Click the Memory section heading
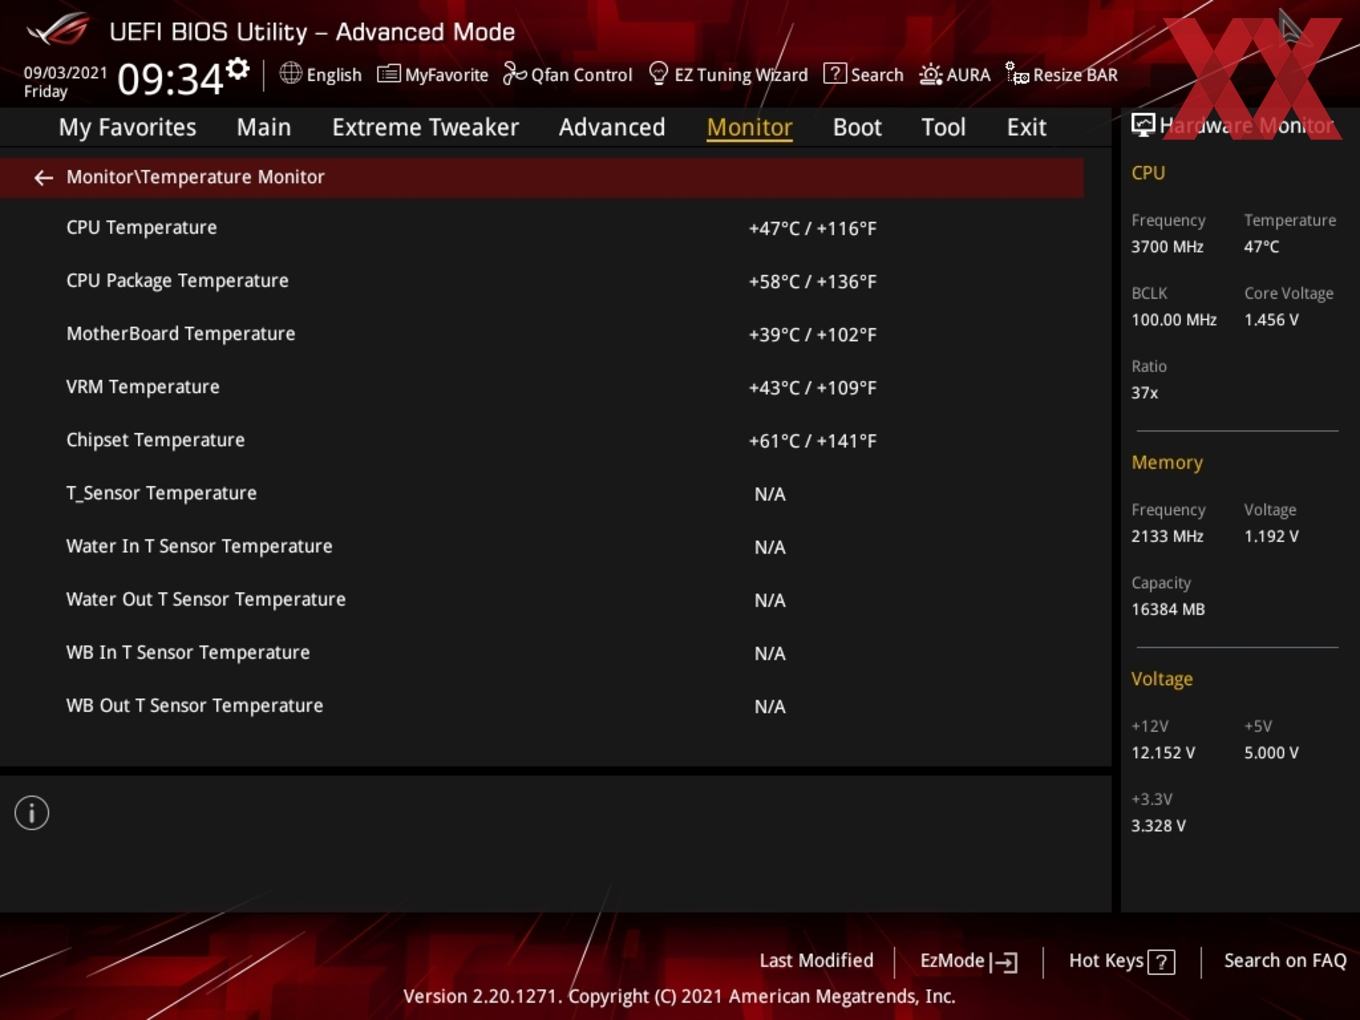 pyautogui.click(x=1167, y=462)
